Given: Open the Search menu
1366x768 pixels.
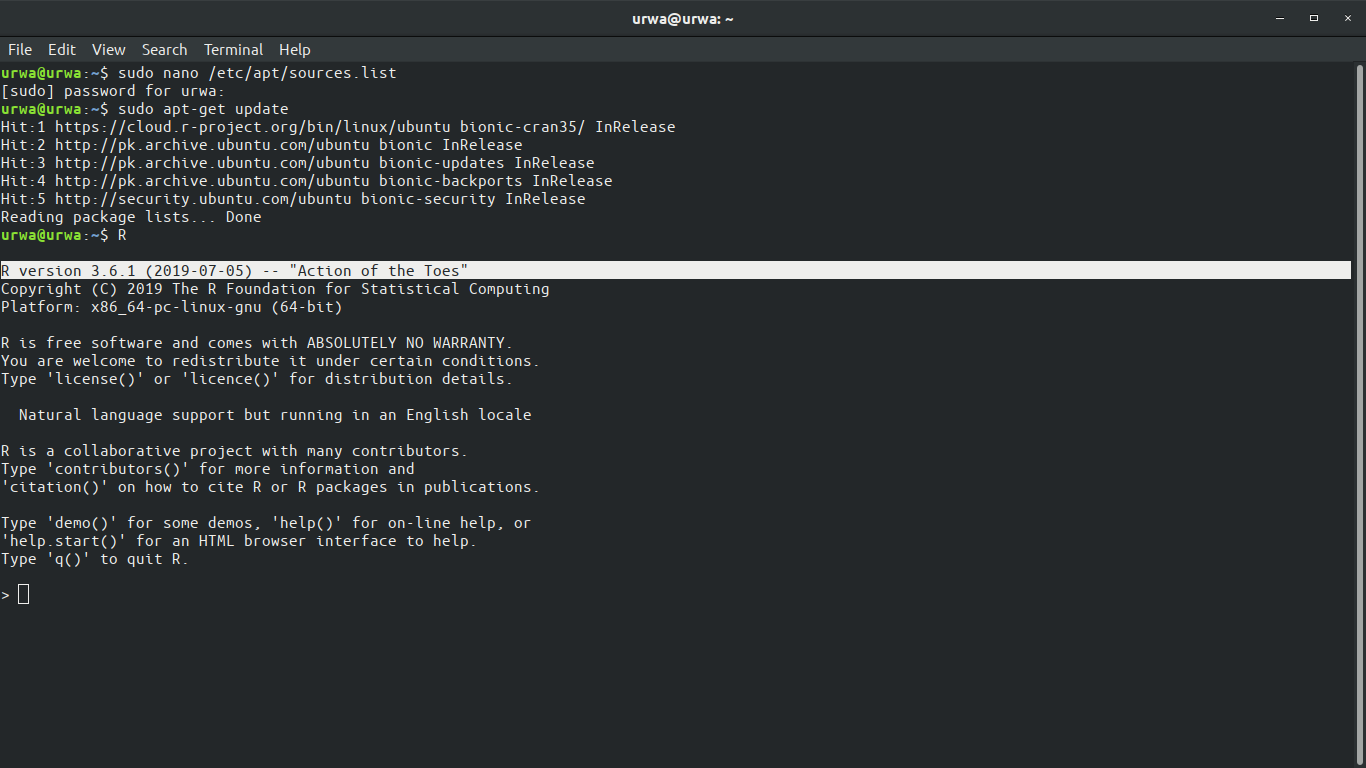Looking at the screenshot, I should (164, 49).
